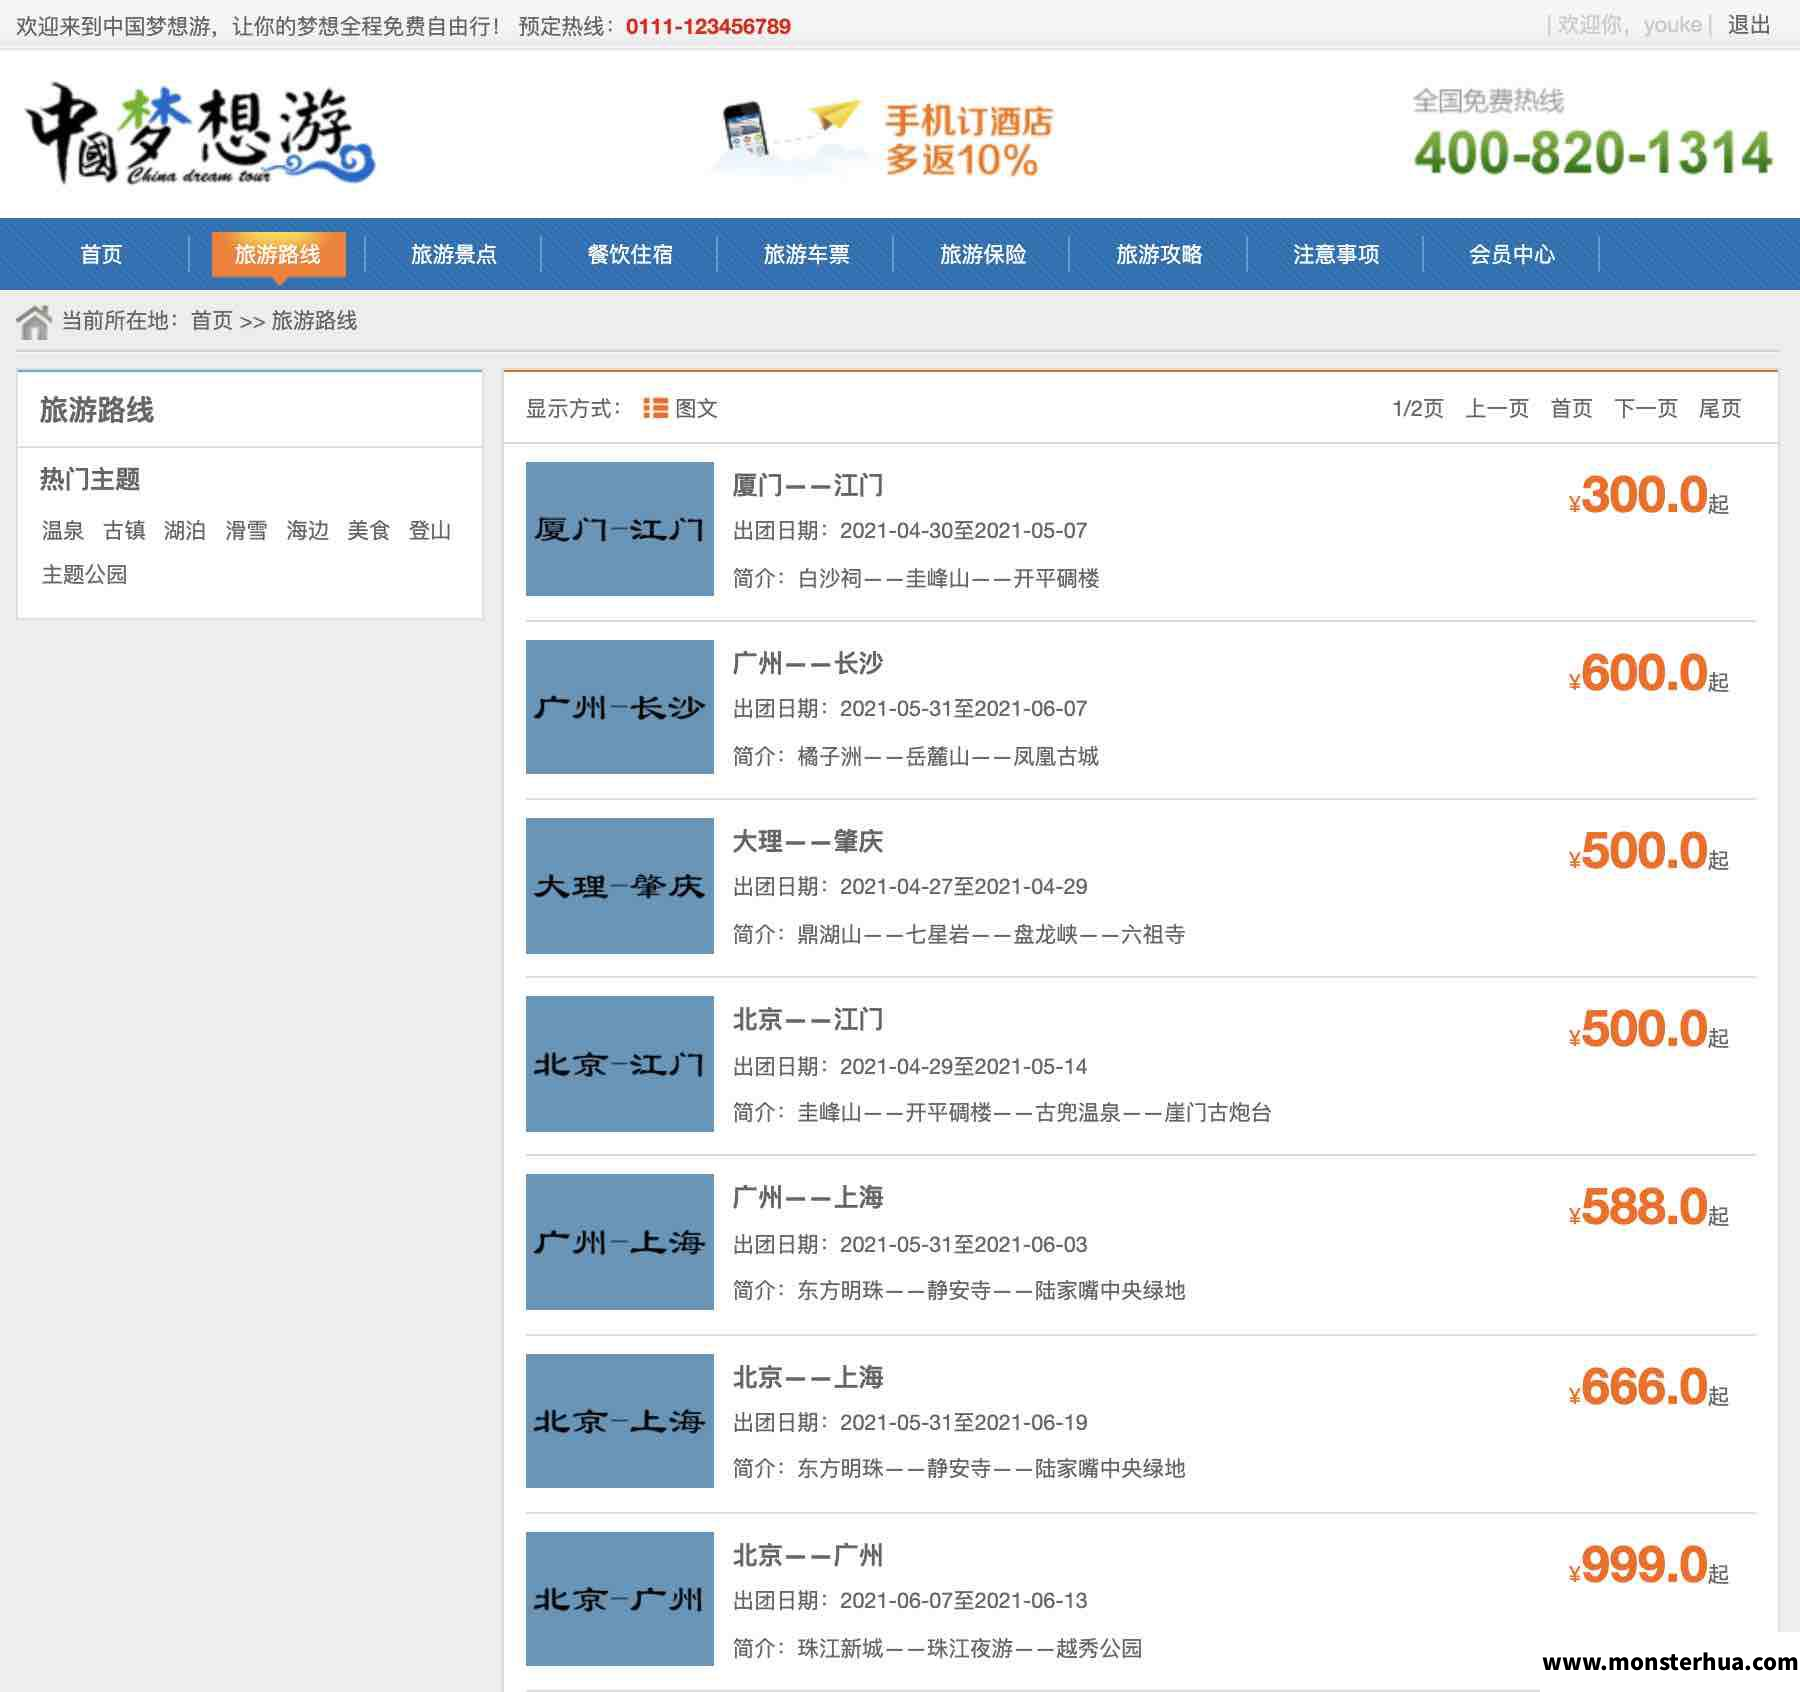Open the 首页 navigation menu item

[x=101, y=254]
